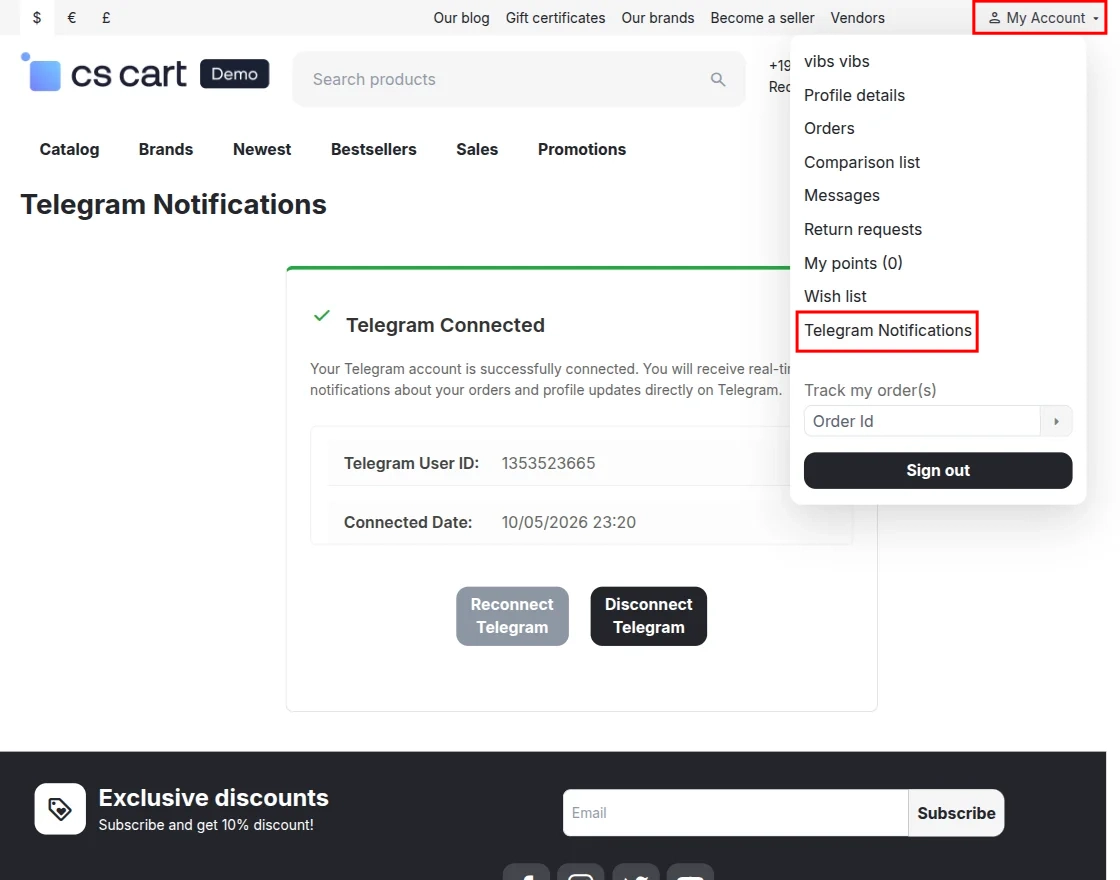The height and width of the screenshot is (880, 1120).
Task: Open Return requests menu item
Action: pos(863,229)
